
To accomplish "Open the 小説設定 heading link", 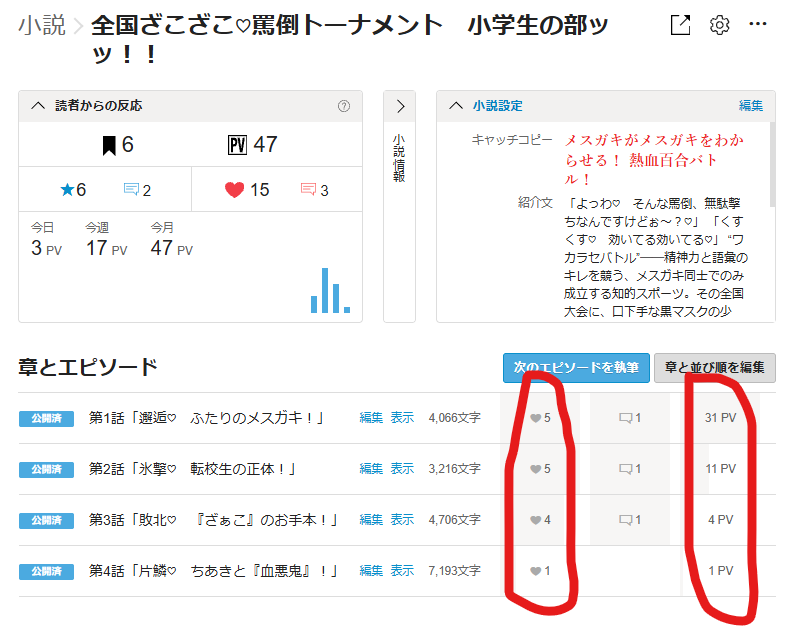I will [497, 106].
